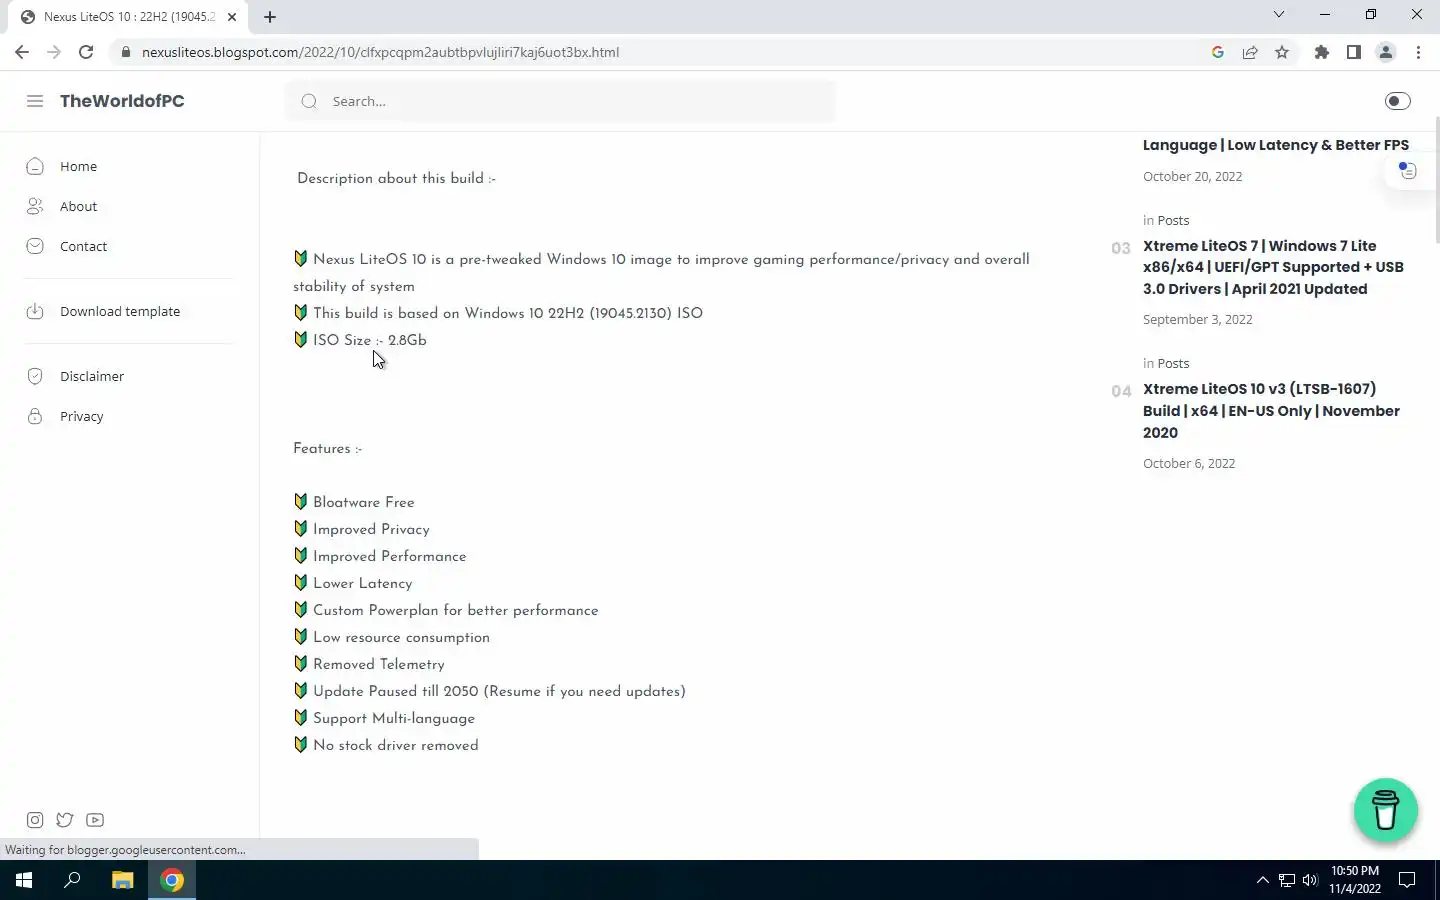The image size is (1440, 900).
Task: Click the page vertical scrollbar
Action: [x=1436, y=180]
